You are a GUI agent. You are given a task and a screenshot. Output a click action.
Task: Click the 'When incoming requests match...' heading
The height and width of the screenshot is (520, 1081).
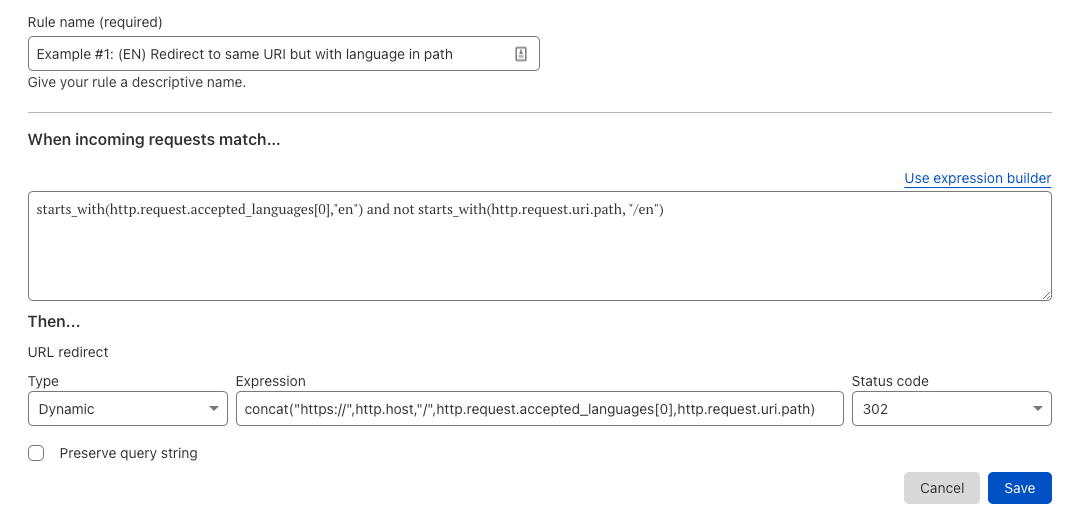point(154,140)
